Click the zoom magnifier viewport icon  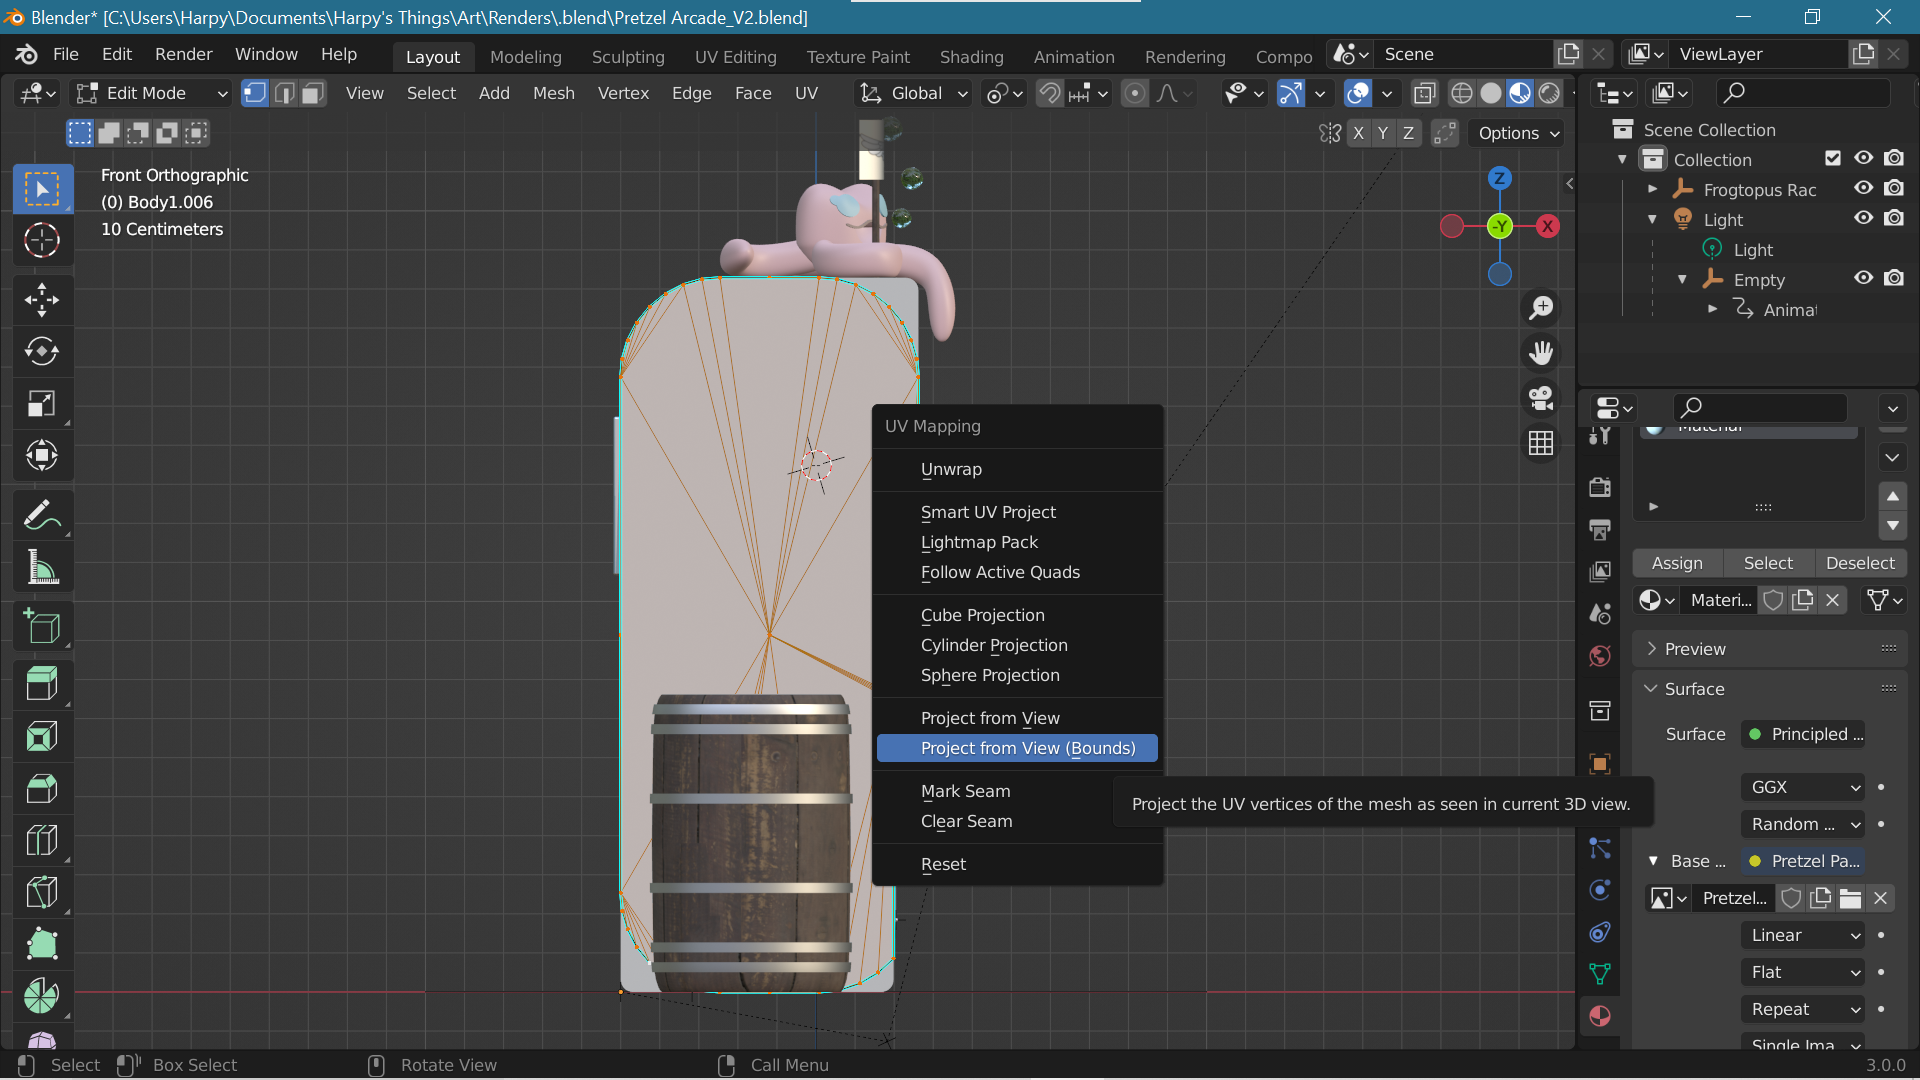click(1541, 308)
